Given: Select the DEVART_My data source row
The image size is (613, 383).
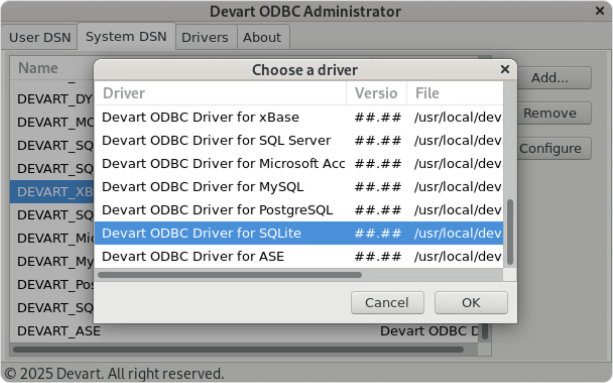Looking at the screenshot, I should point(52,261).
